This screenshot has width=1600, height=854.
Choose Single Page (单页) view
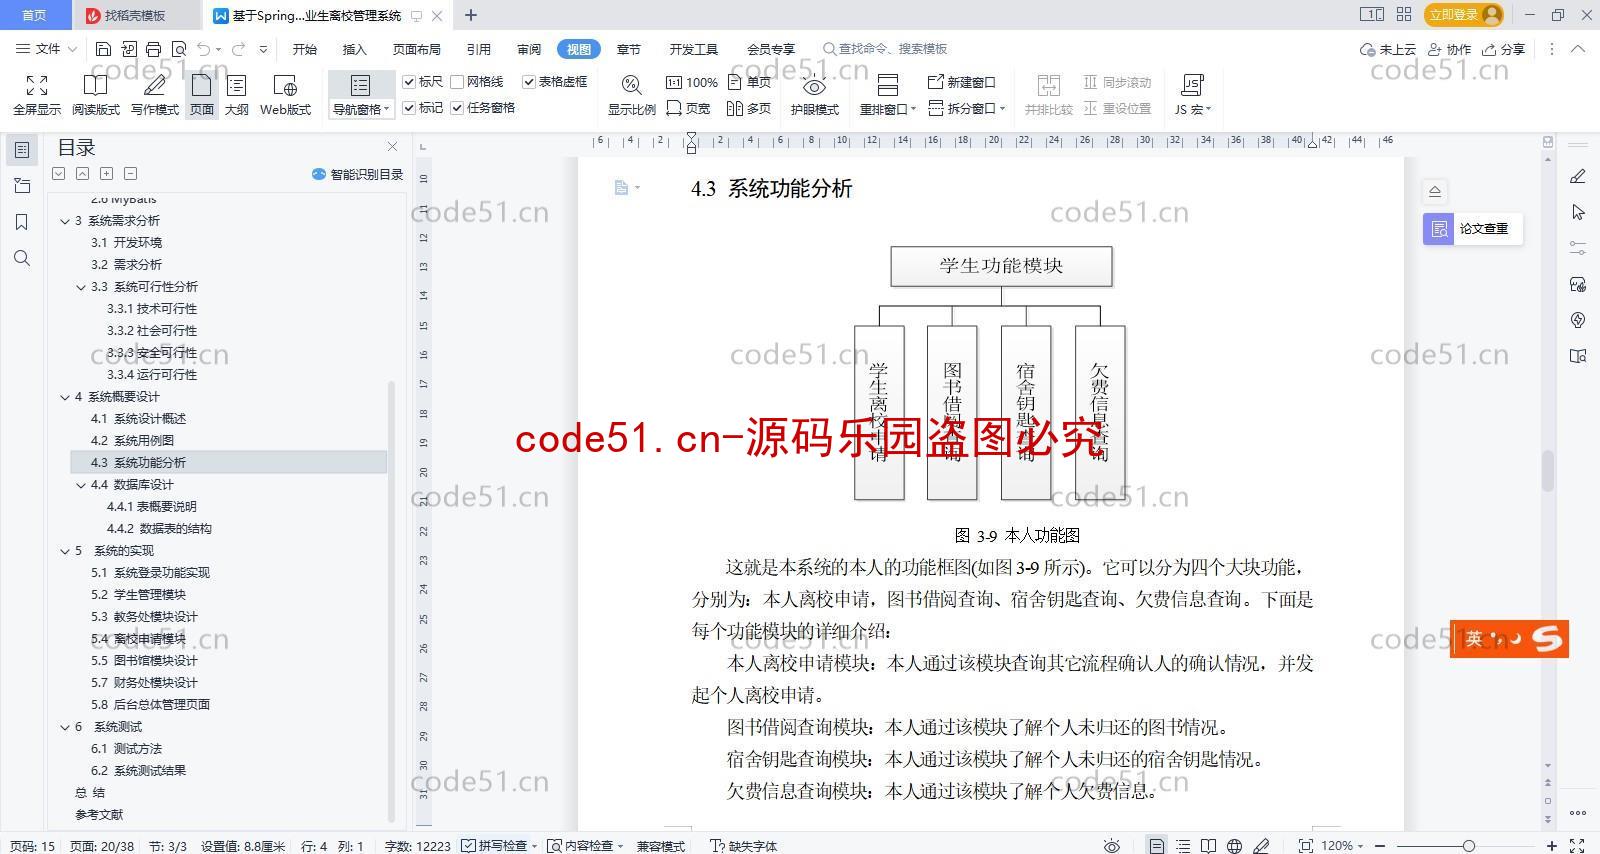point(750,82)
